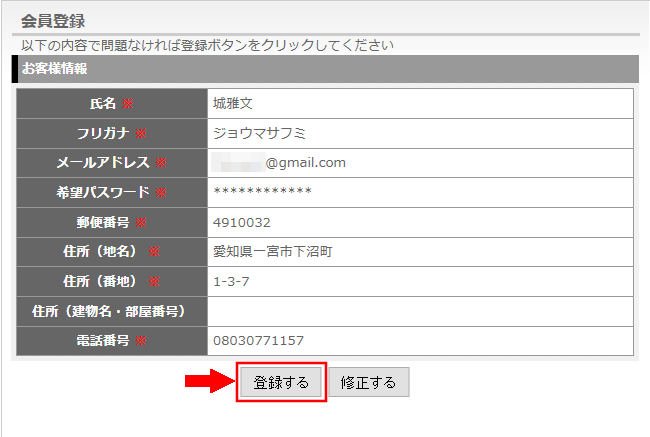Click the 住所（地名） label cell
This screenshot has width=650, height=437.
coord(112,252)
